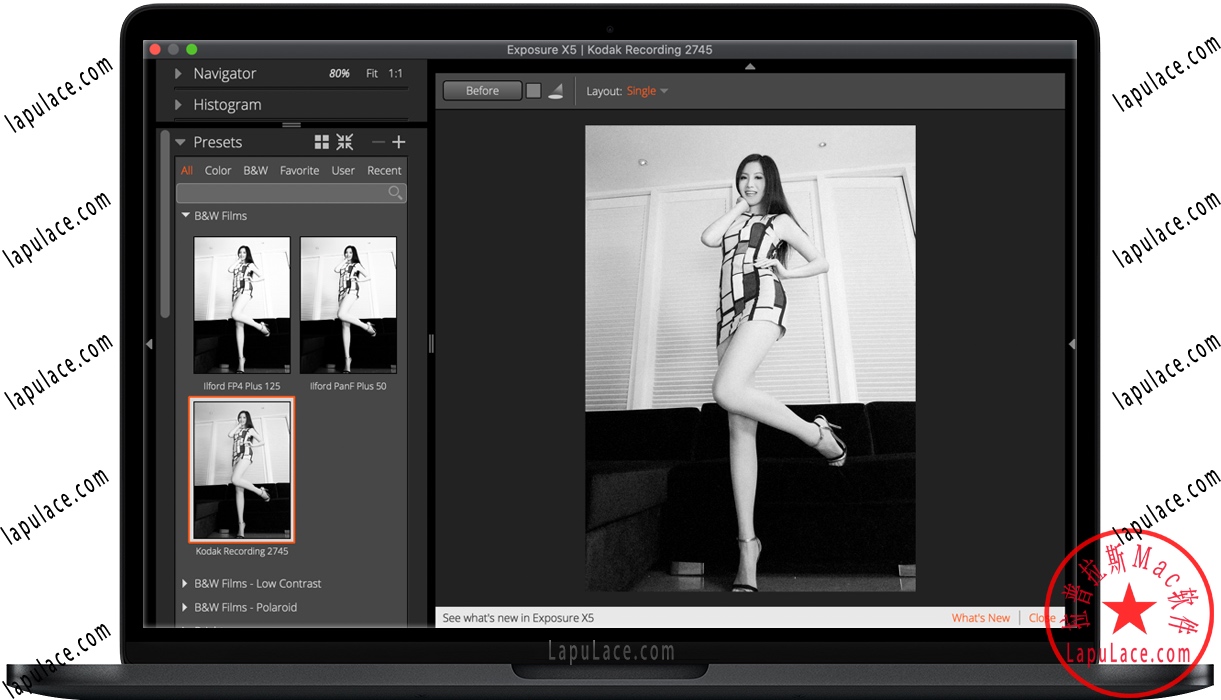
Task: Click the minus icon in Presets header
Action: 377,142
